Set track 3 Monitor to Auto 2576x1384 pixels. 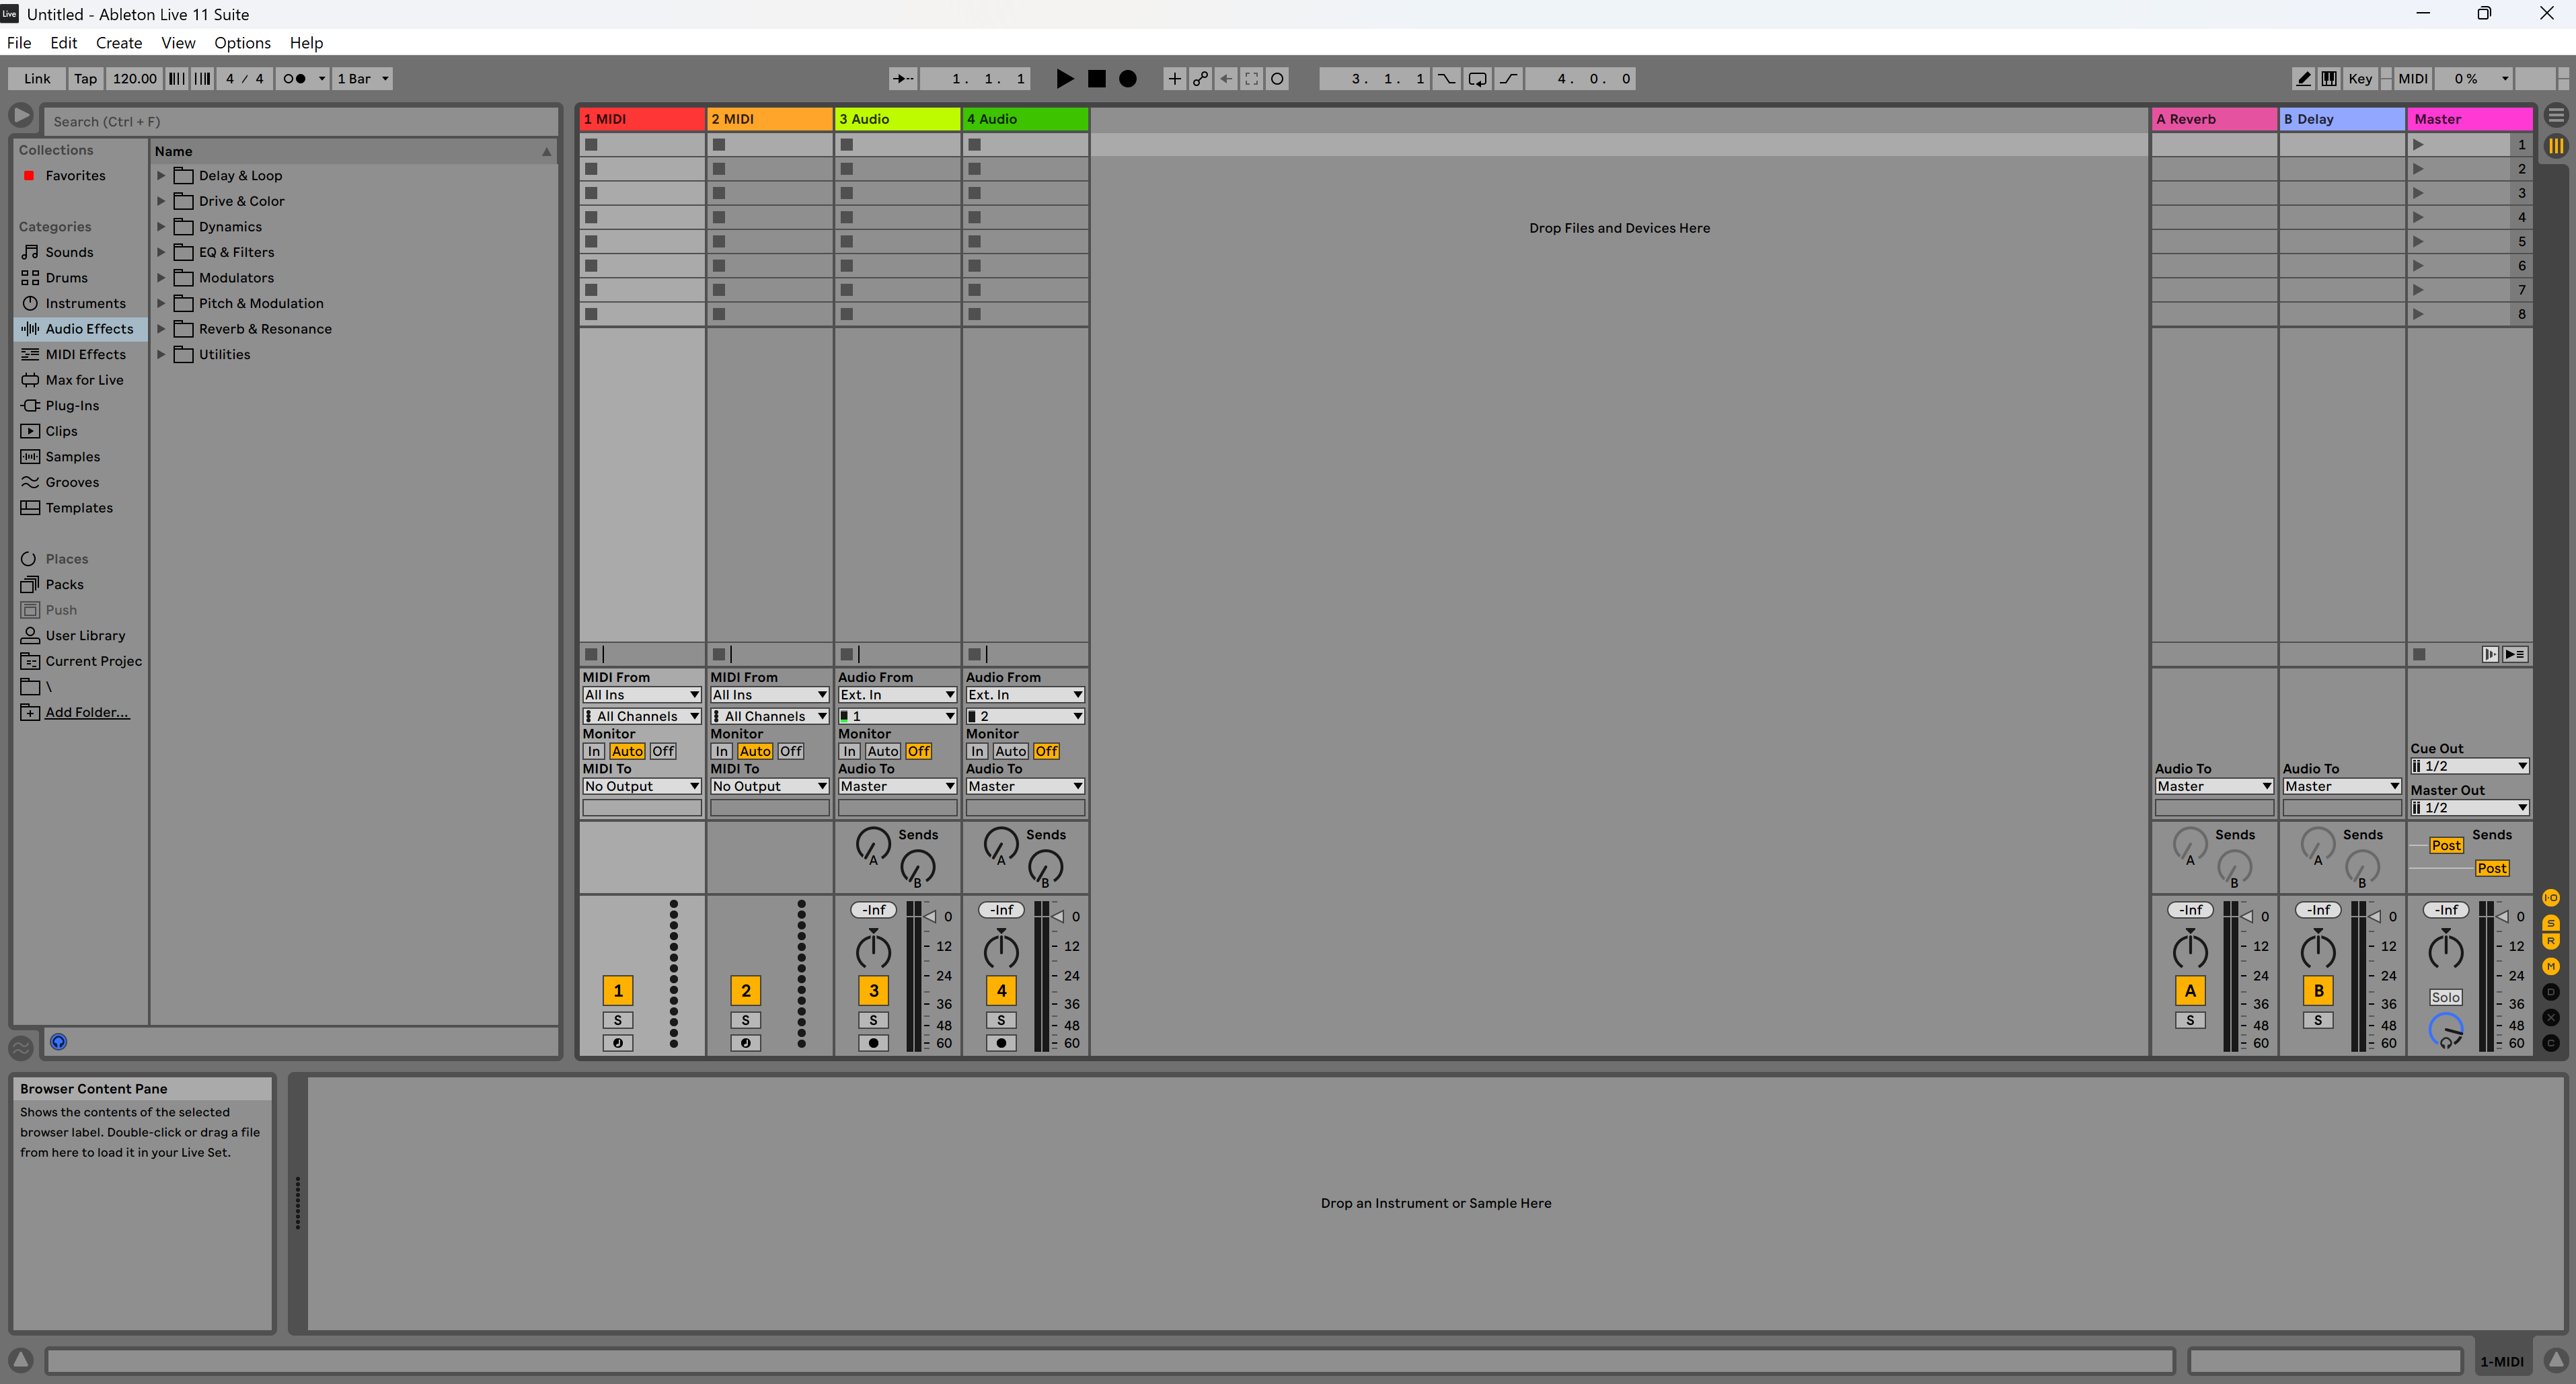882,751
